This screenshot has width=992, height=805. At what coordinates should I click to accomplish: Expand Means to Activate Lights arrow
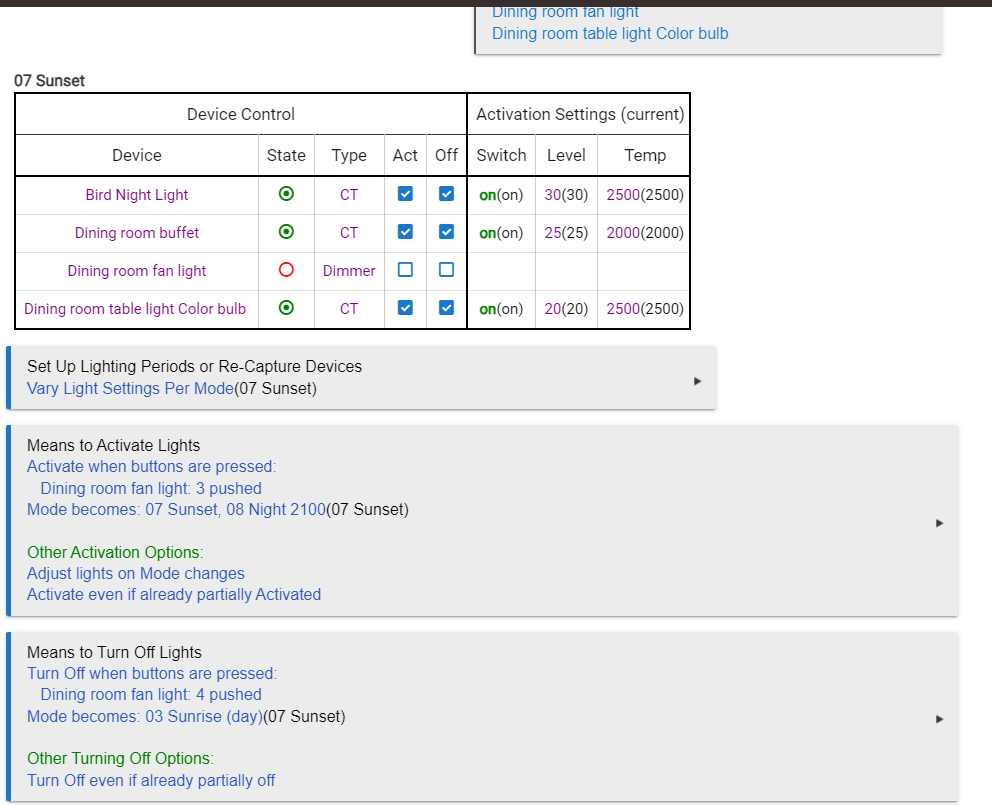coord(939,523)
